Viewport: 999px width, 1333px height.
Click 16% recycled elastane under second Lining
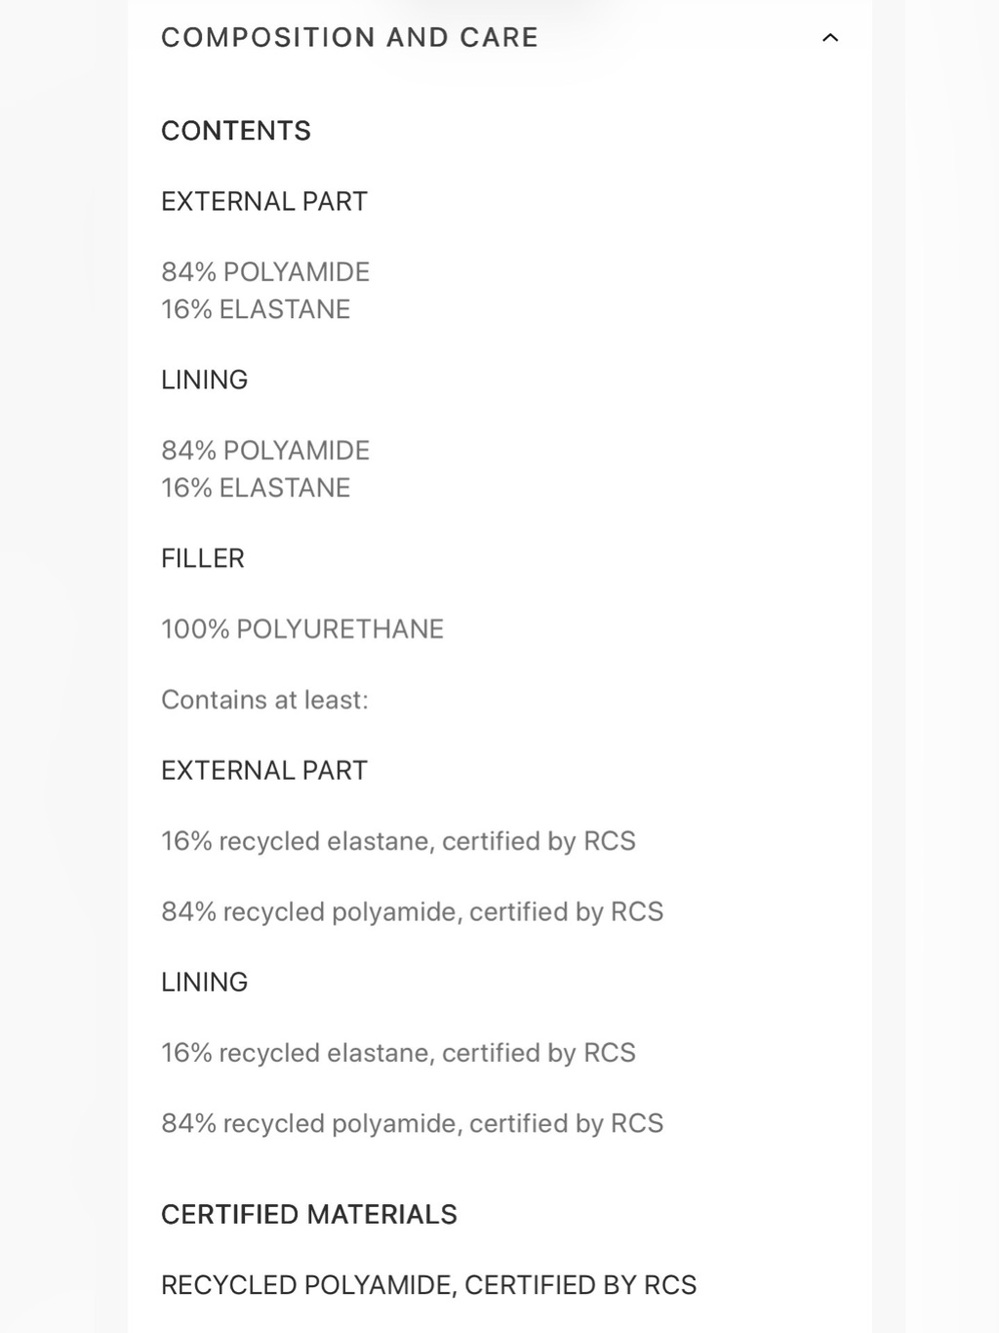point(398,1053)
